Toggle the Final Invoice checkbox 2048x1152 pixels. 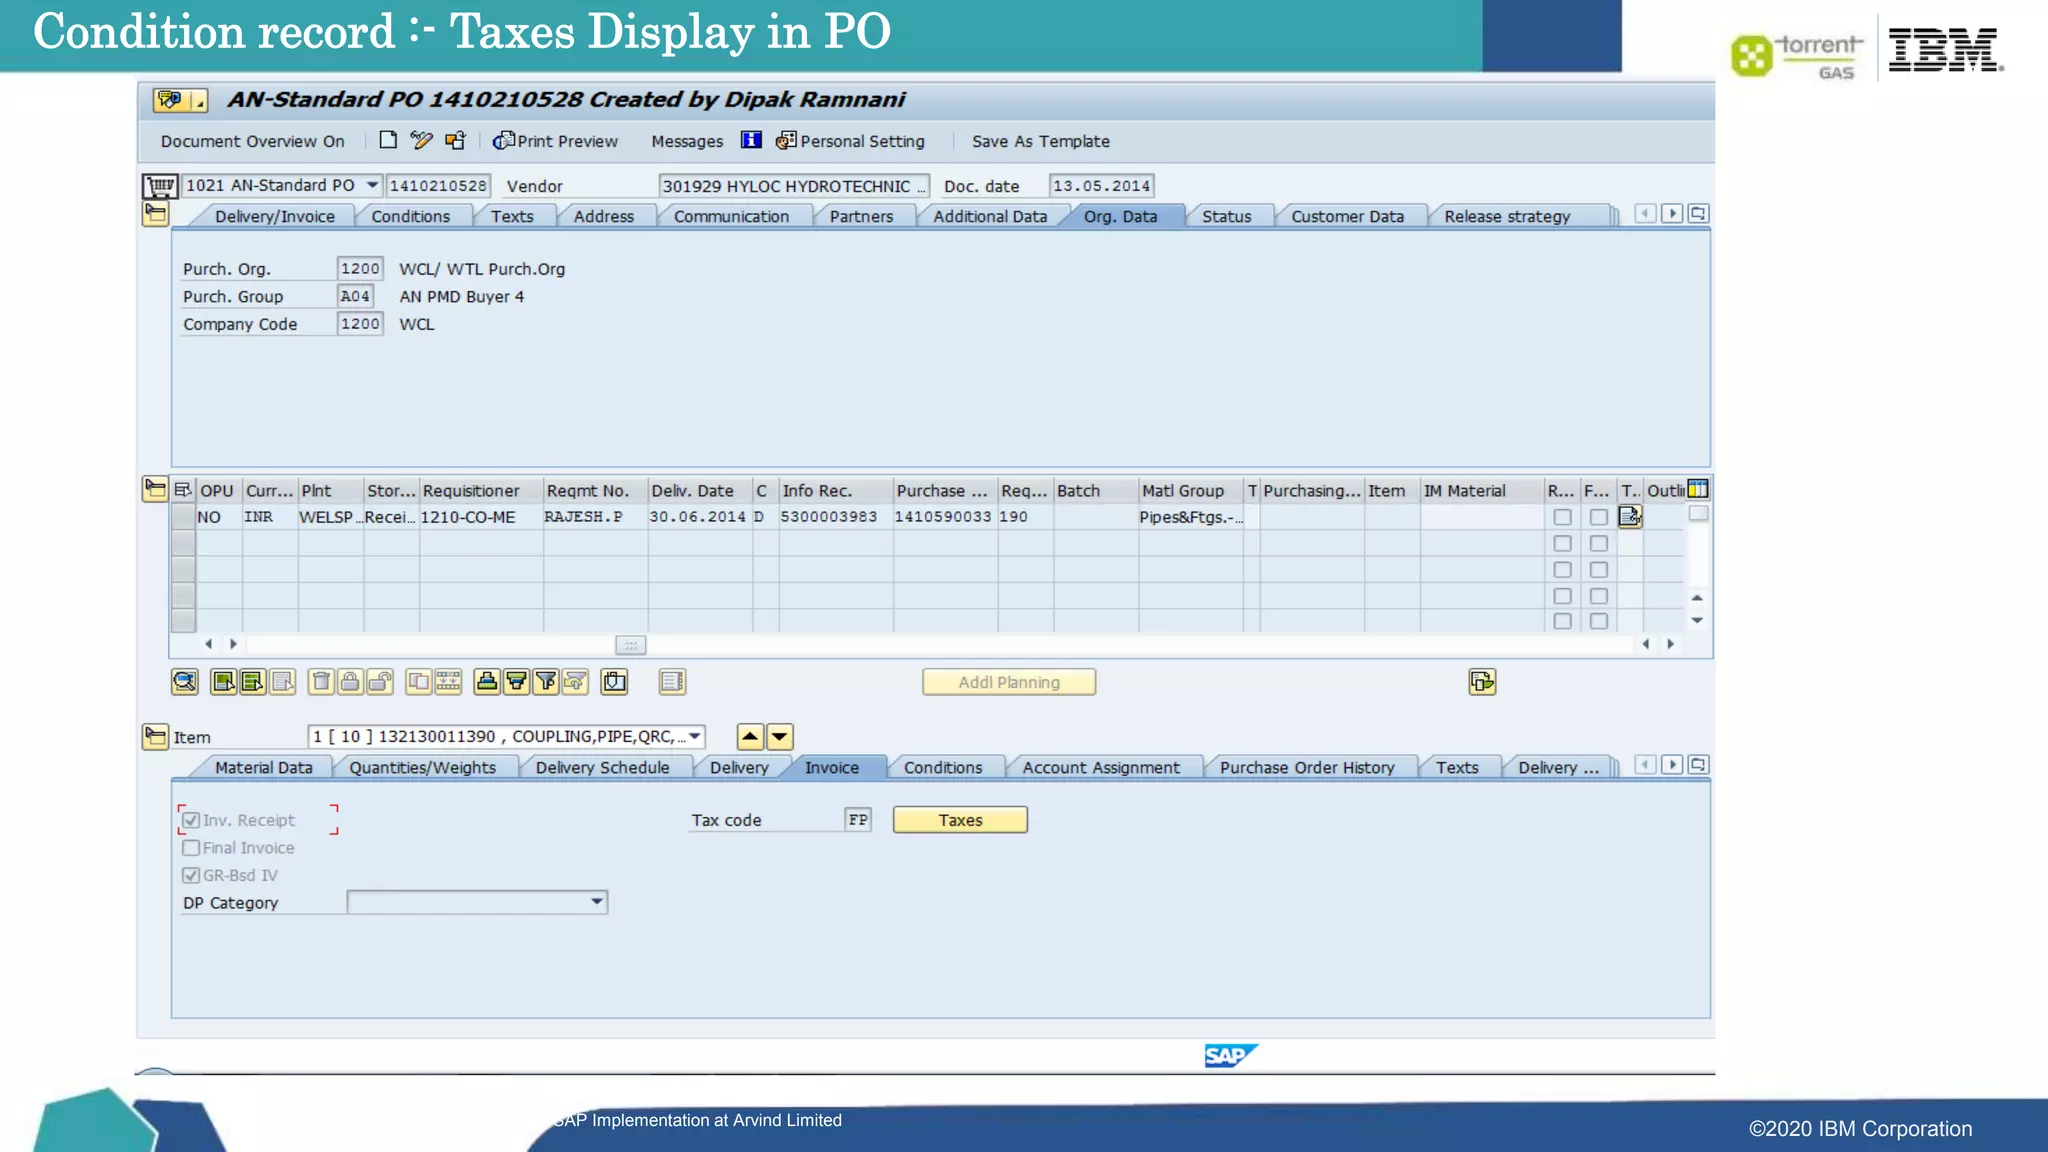191,847
